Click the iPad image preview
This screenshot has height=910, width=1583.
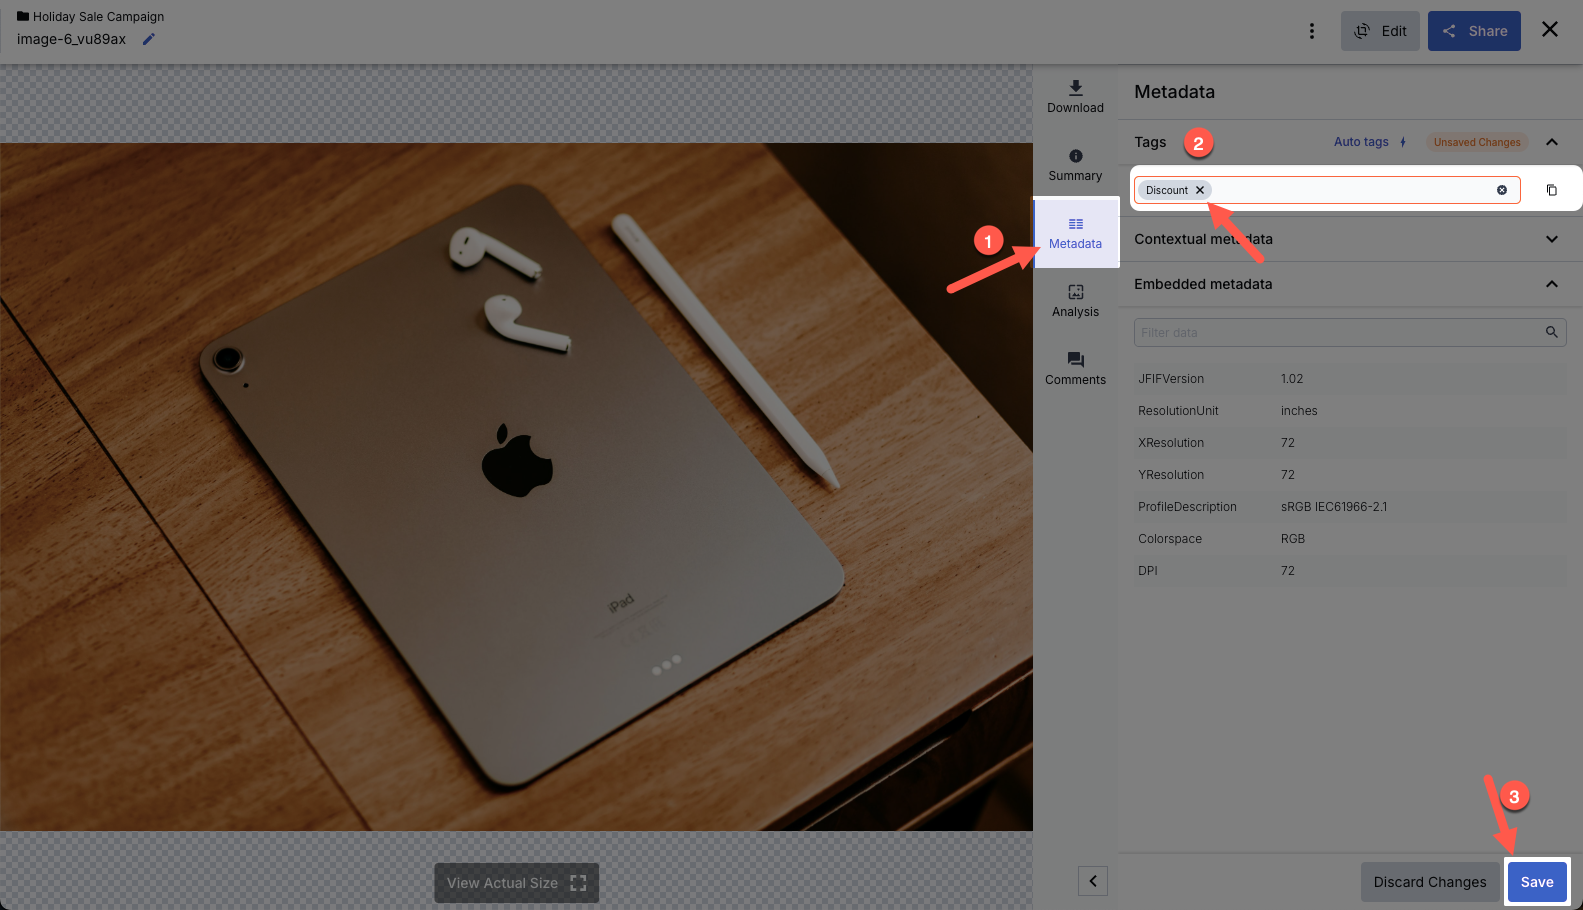(x=516, y=487)
